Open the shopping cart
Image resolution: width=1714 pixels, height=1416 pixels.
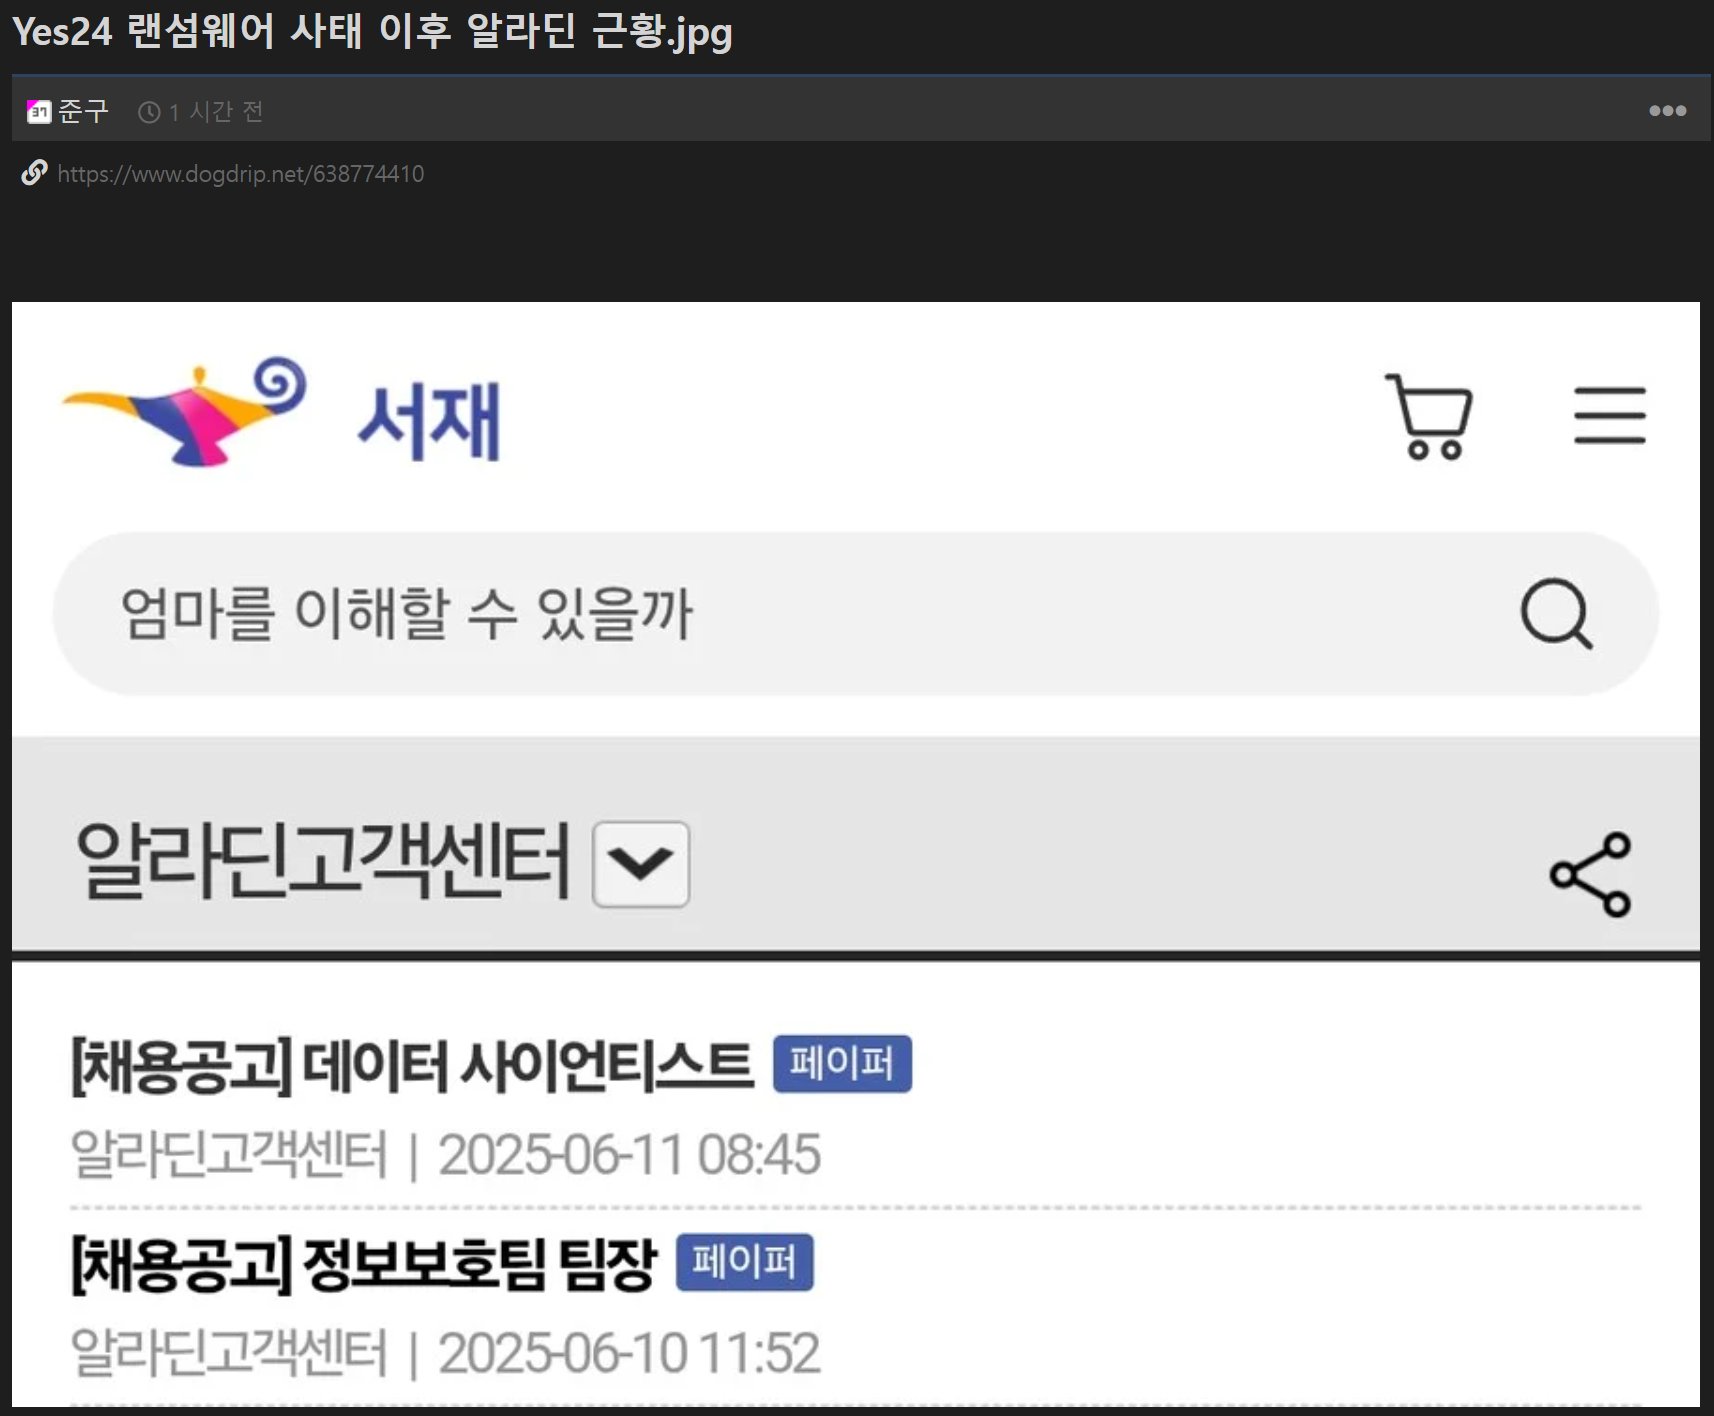coord(1430,416)
